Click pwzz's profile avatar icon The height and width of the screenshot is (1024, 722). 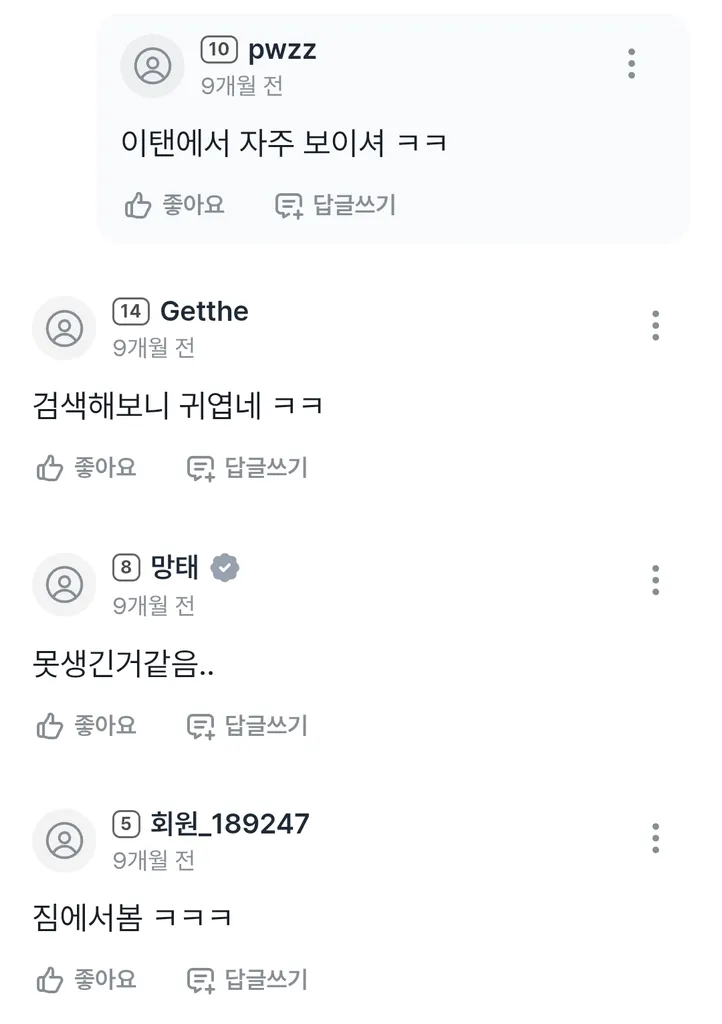pyautogui.click(x=152, y=66)
